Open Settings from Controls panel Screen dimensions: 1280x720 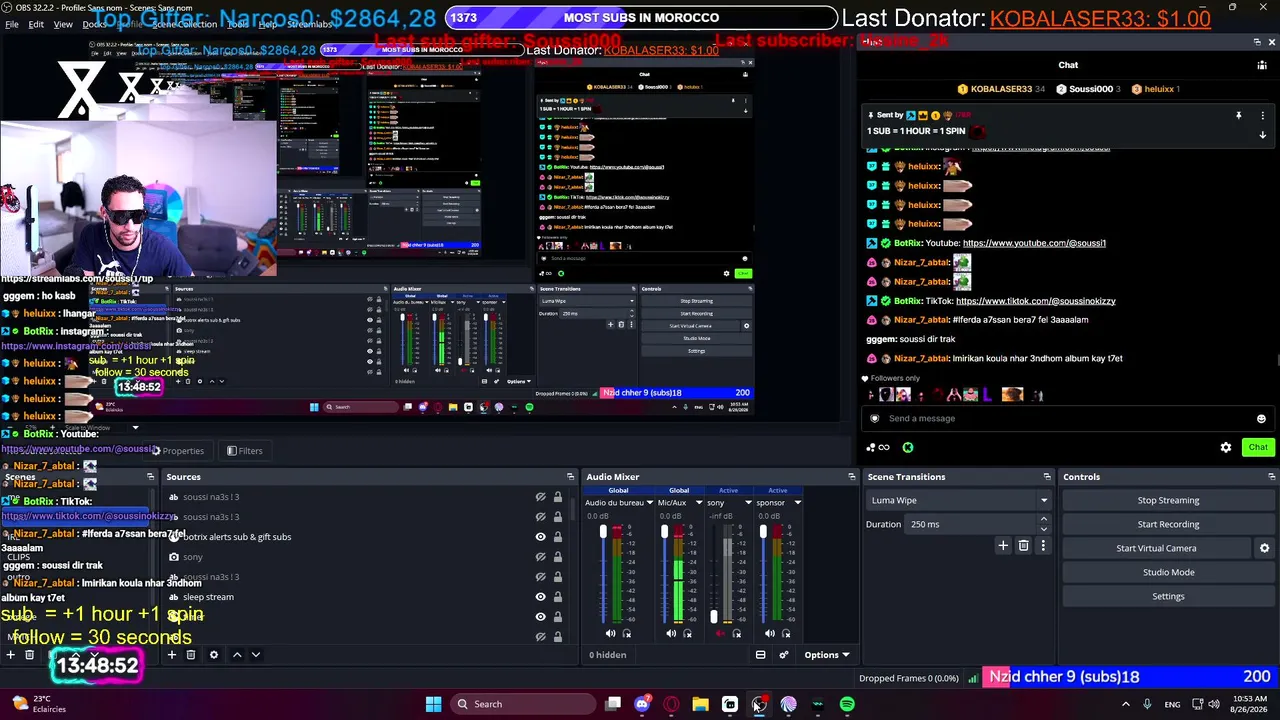point(1168,596)
